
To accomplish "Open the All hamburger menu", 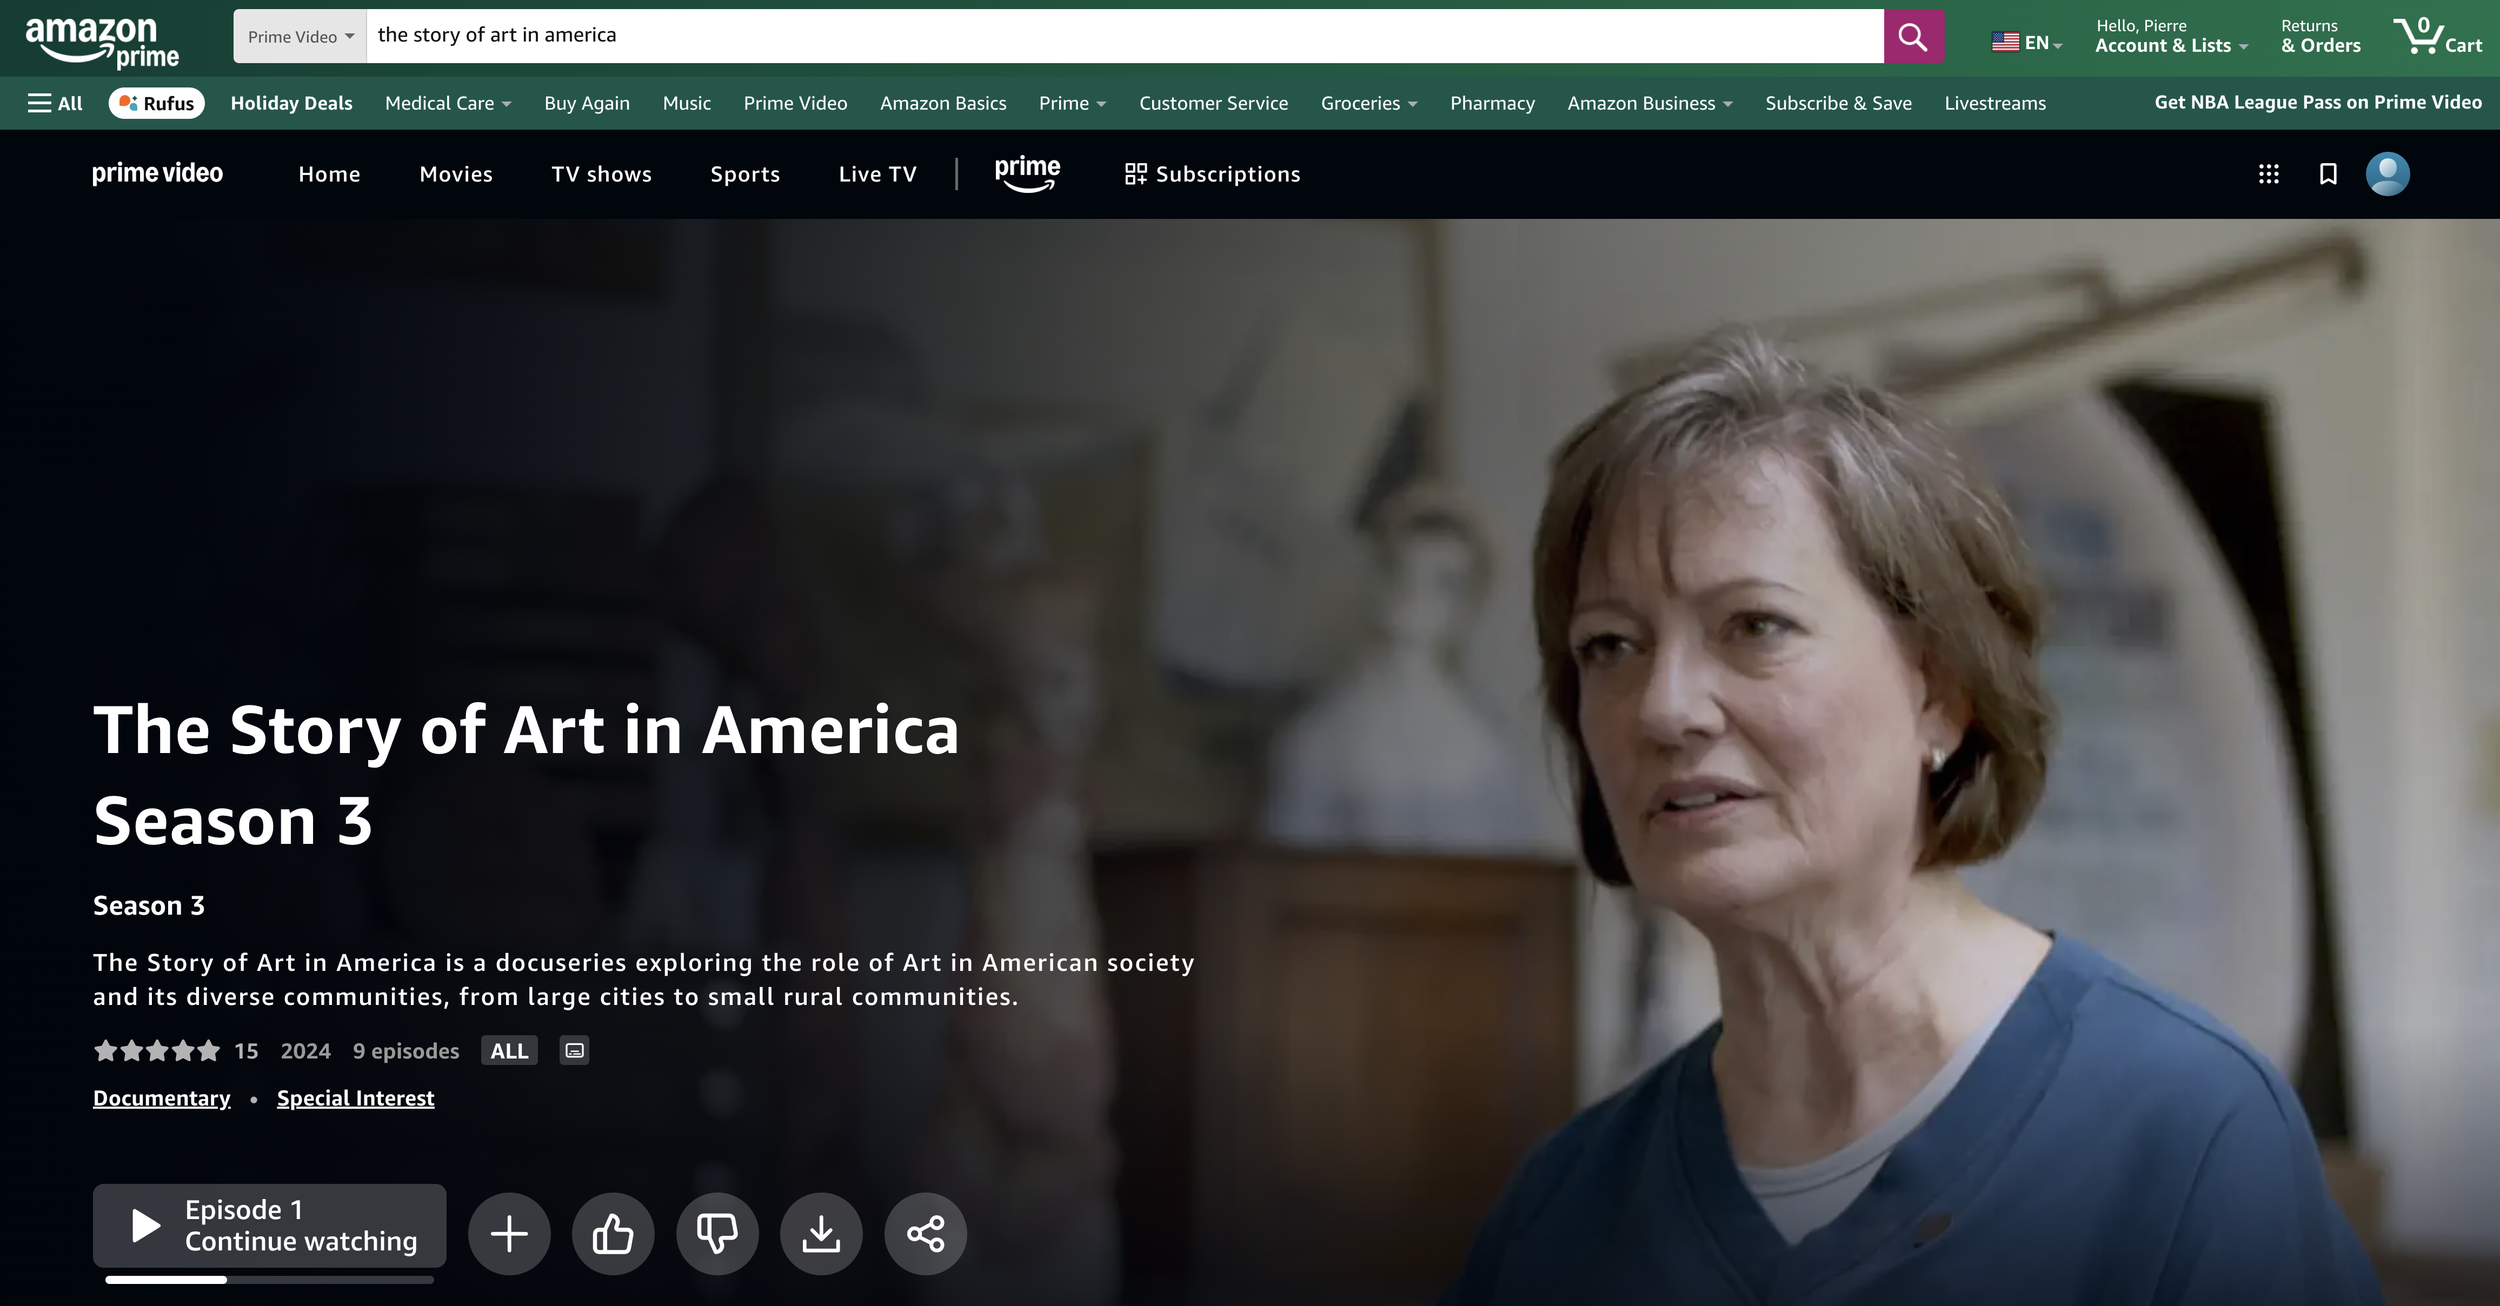I will coord(55,103).
